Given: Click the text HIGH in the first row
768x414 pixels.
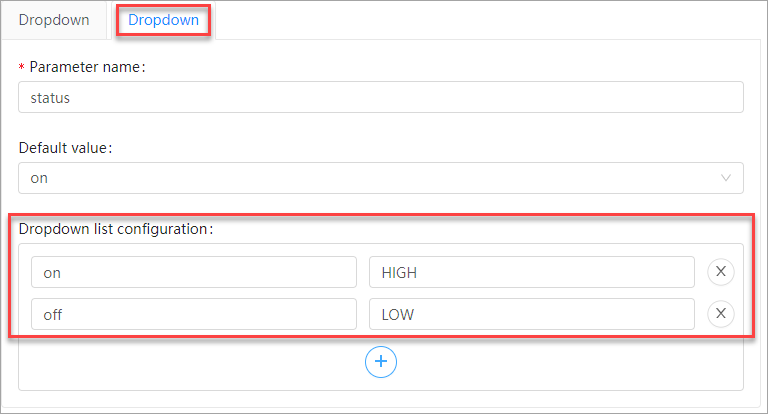Looking at the screenshot, I should pyautogui.click(x=398, y=272).
